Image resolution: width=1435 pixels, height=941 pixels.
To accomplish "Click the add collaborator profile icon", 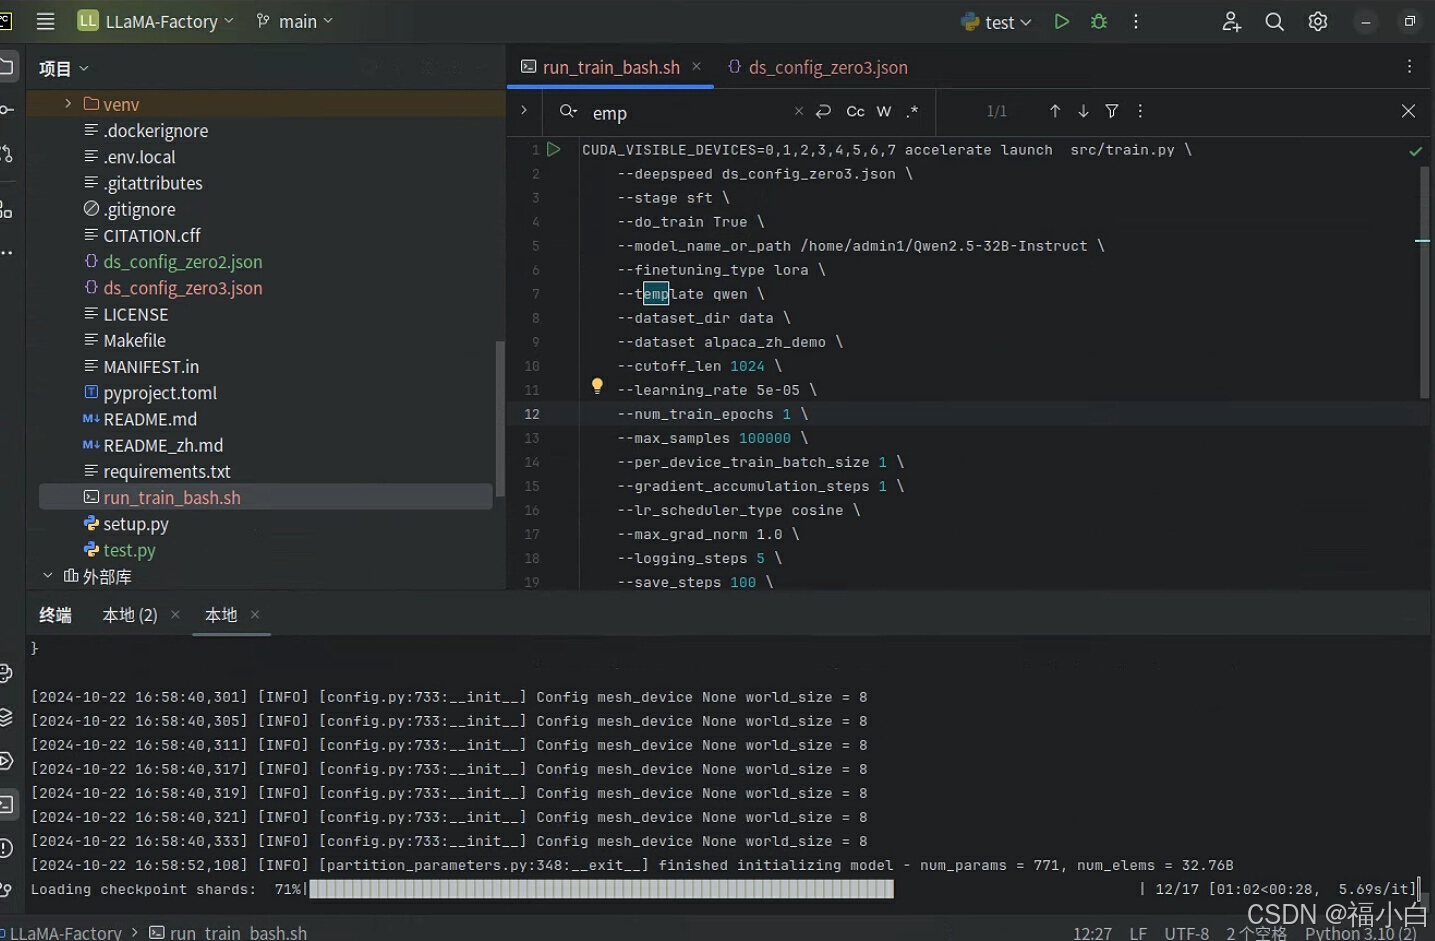I will [x=1231, y=21].
